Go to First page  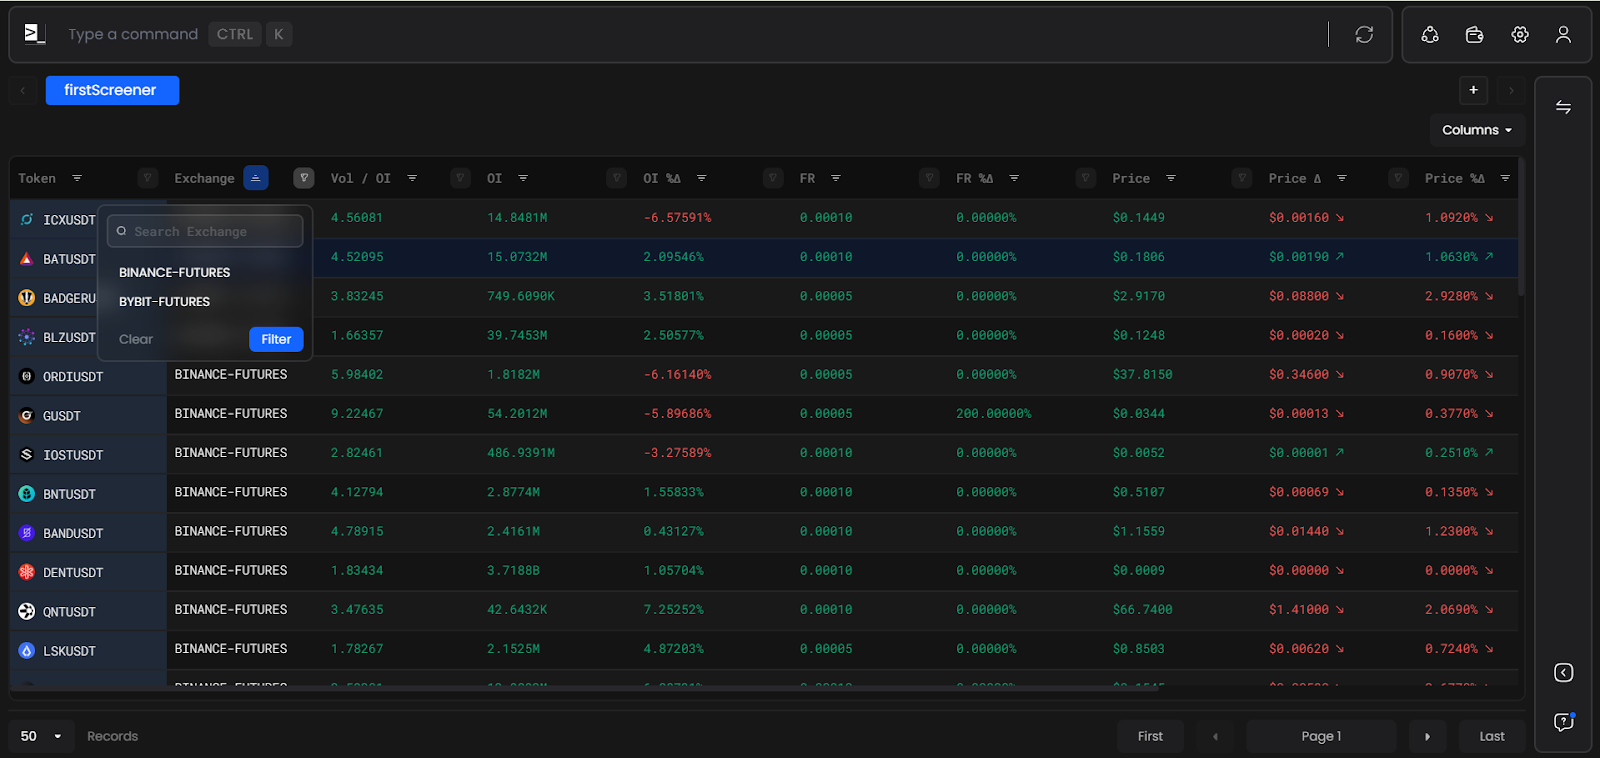(x=1150, y=736)
